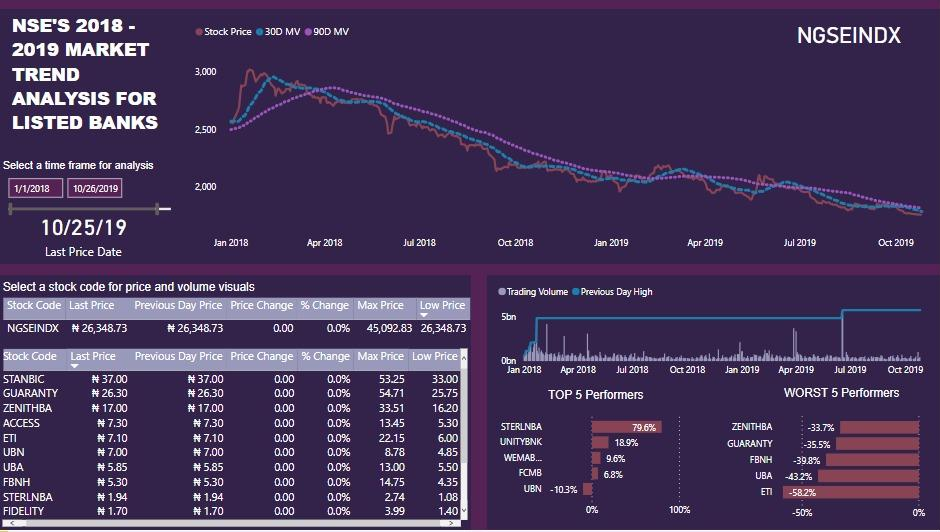Select the end date field showing 10/26/2019
The image size is (940, 532).
94,188
